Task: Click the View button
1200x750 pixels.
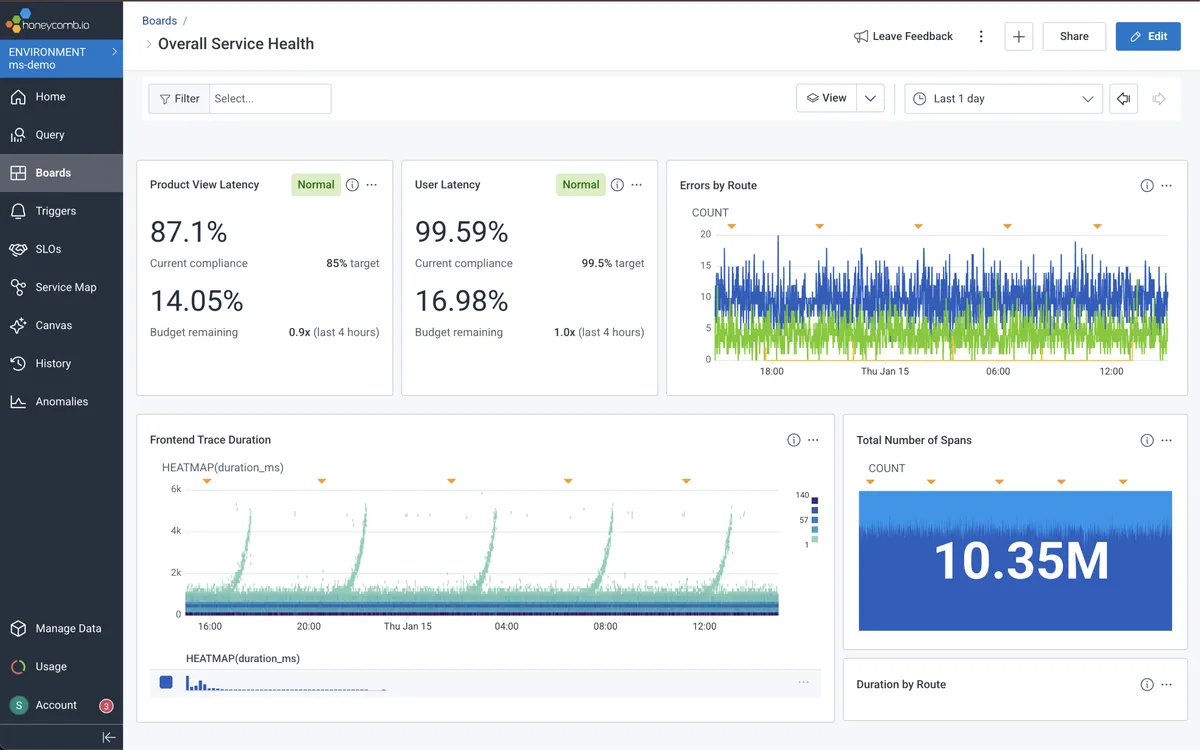Action: click(826, 98)
